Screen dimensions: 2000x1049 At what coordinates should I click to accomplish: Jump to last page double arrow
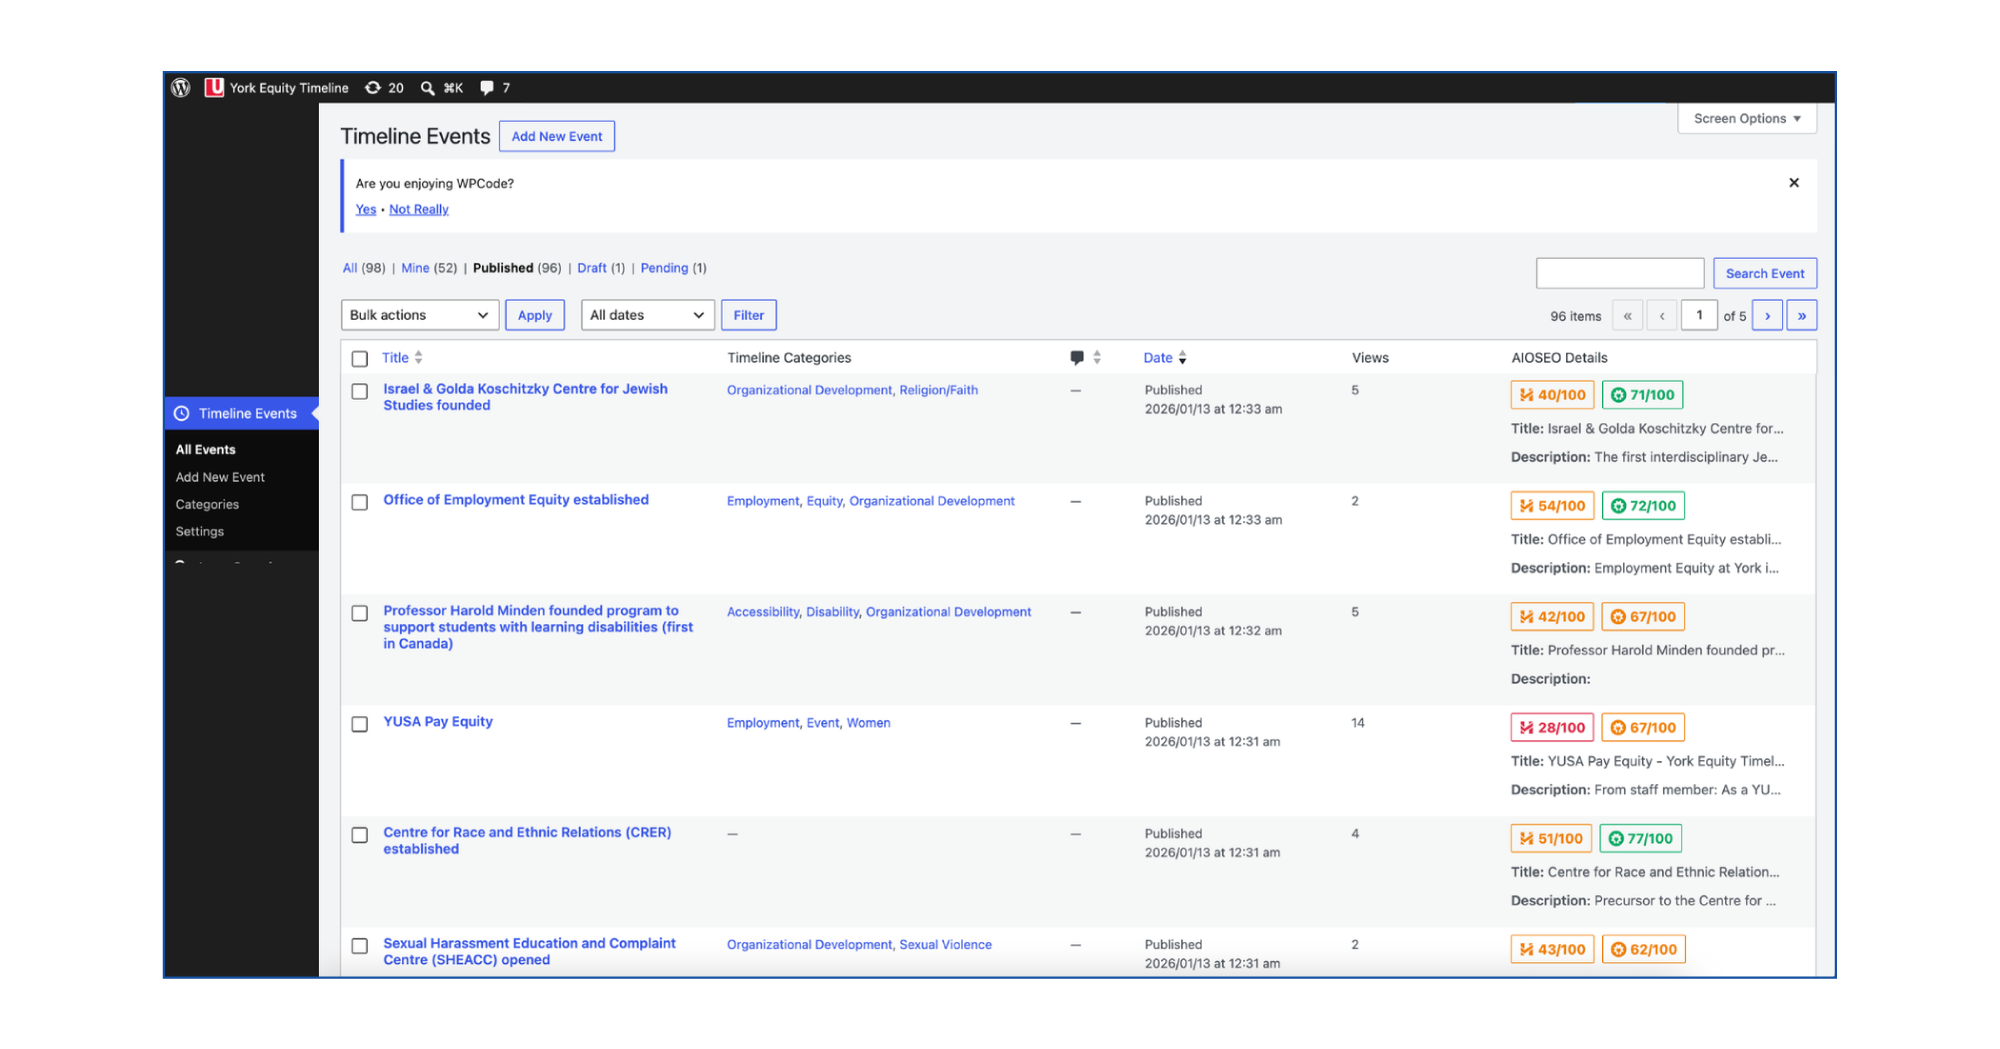1802,316
